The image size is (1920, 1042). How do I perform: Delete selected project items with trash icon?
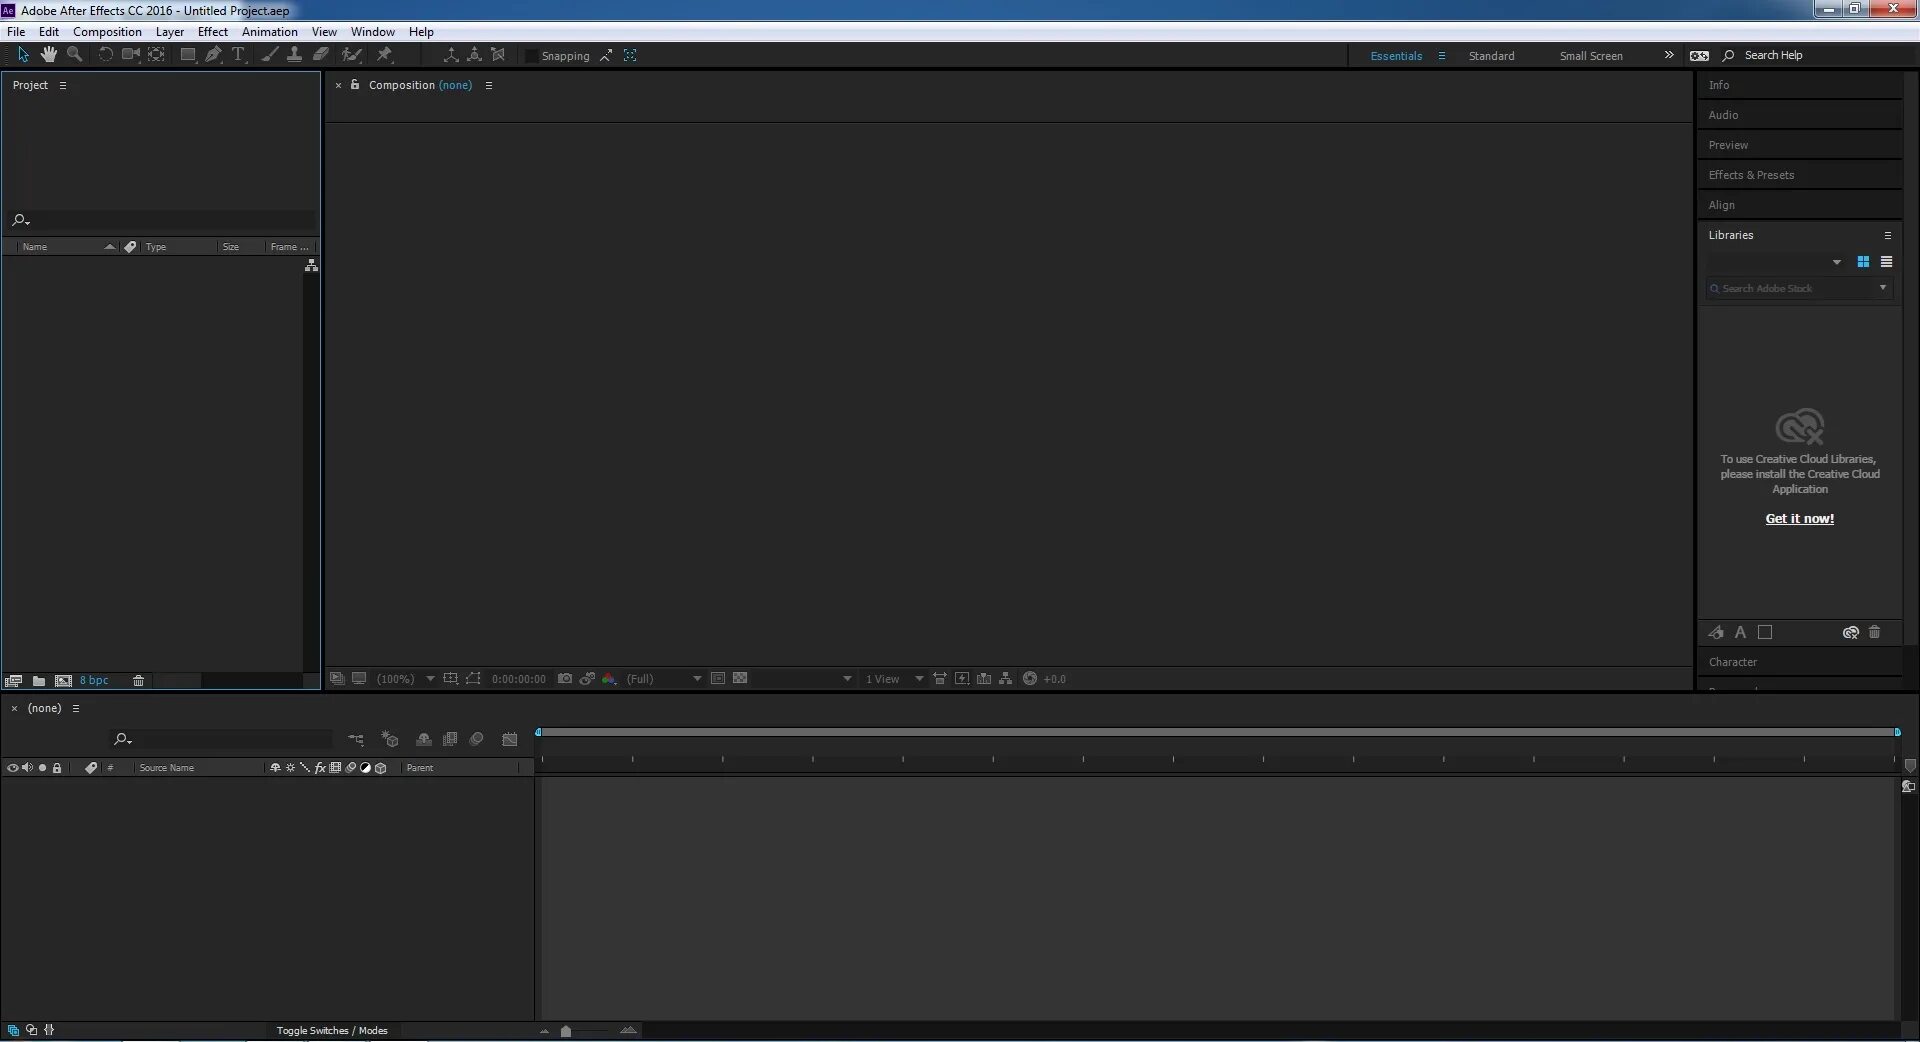pyautogui.click(x=139, y=680)
